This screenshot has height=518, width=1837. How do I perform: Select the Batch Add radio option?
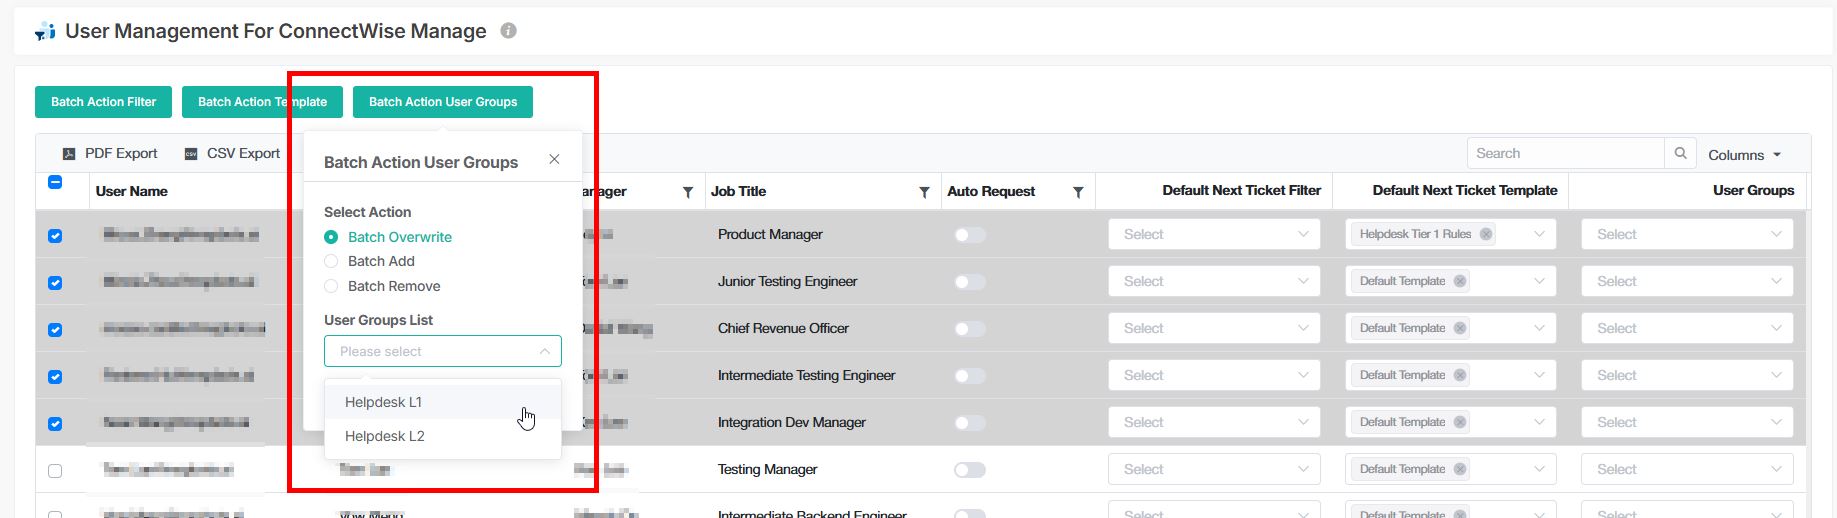[x=331, y=261]
